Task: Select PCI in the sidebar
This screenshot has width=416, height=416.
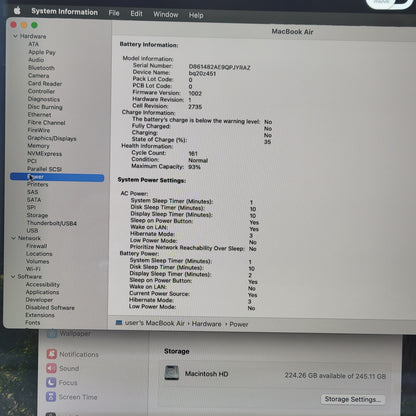Action: pyautogui.click(x=32, y=161)
